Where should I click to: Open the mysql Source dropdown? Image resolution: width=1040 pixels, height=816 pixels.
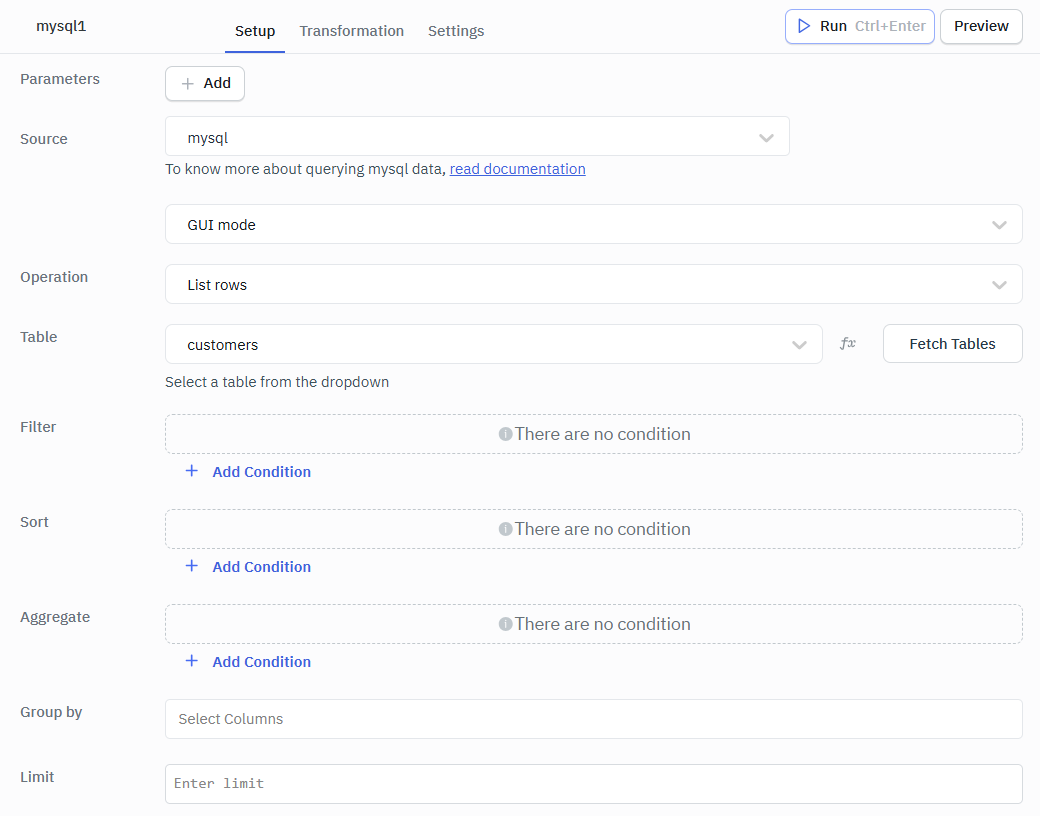(477, 138)
